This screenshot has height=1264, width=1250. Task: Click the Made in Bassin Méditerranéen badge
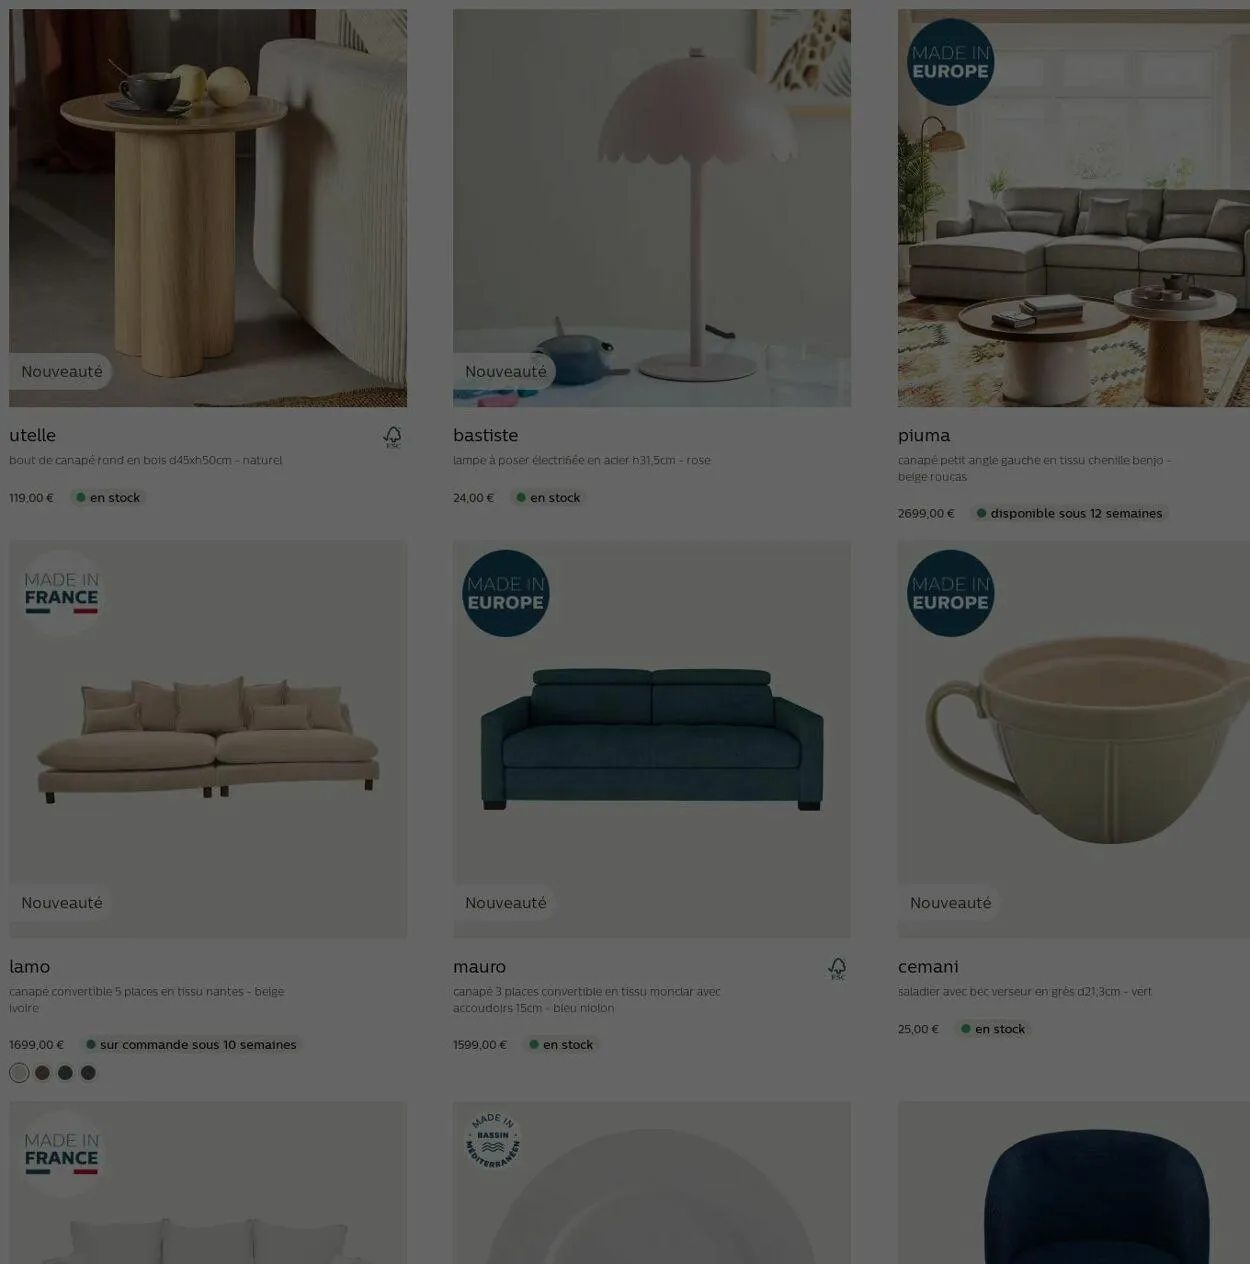[x=493, y=1141]
